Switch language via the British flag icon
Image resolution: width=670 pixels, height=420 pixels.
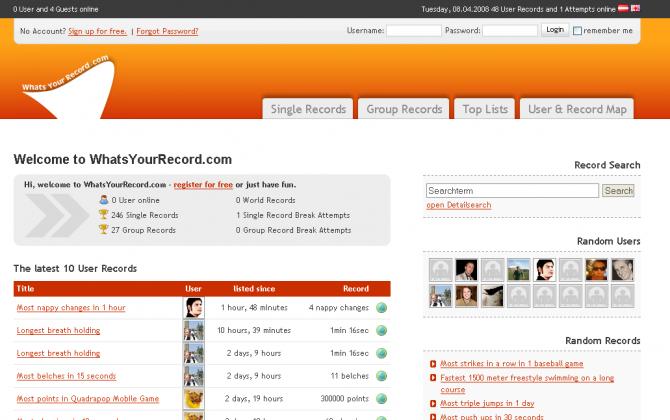tap(635, 9)
